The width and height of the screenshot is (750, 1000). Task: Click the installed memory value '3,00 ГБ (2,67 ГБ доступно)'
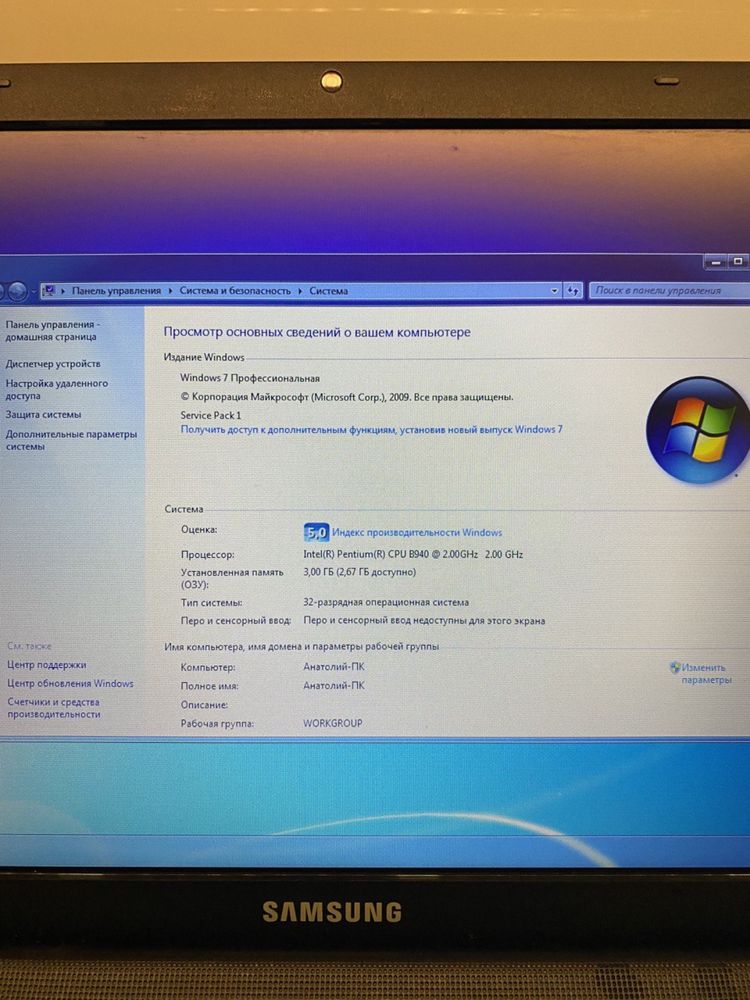click(x=360, y=572)
